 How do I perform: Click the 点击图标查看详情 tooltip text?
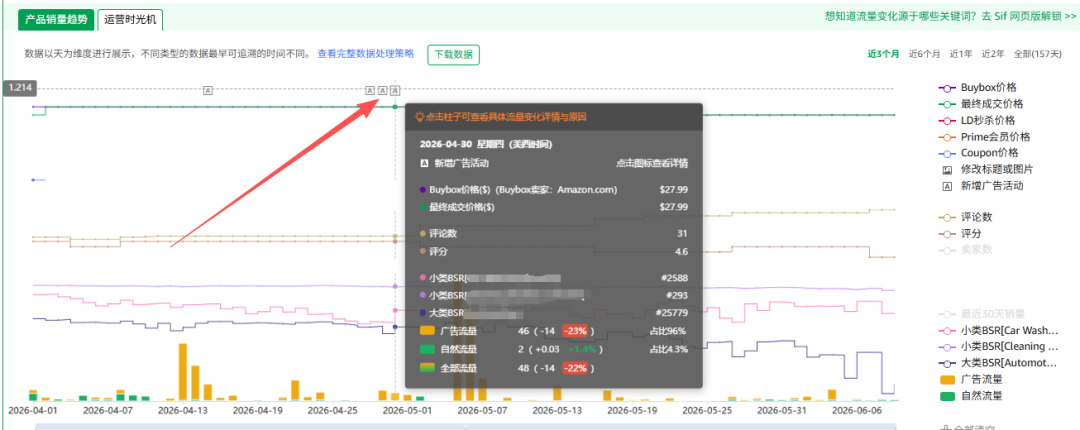(x=652, y=163)
